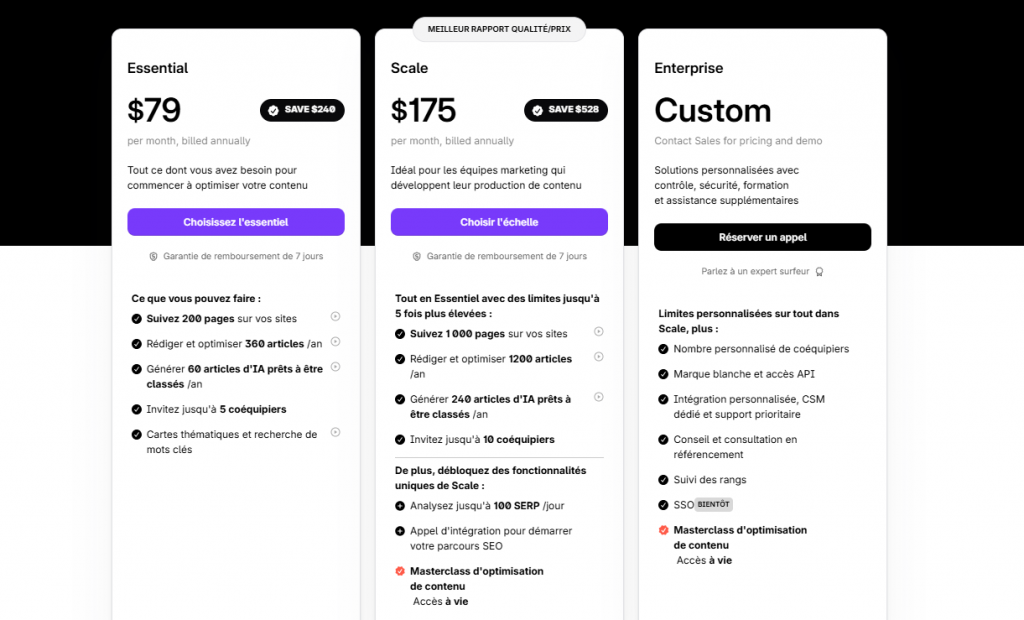Click info icon beside 'Cartes thématiques'

335,432
